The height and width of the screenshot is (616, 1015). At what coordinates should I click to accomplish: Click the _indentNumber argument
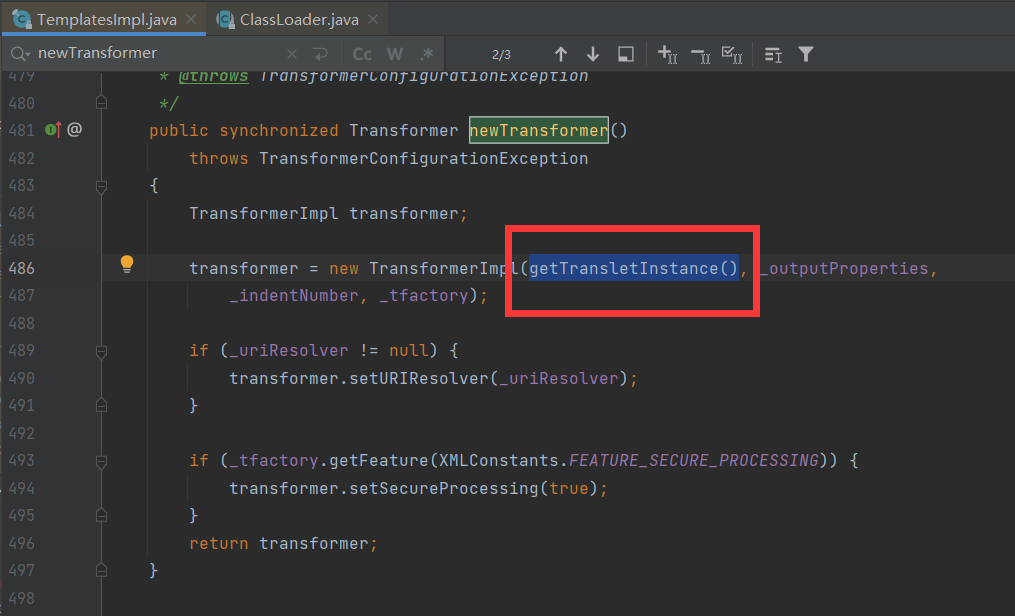(293, 296)
